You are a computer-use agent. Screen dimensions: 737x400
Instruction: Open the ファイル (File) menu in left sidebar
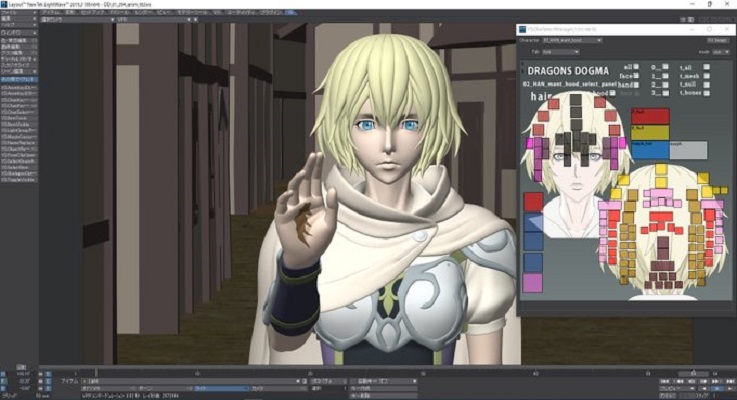(x=18, y=13)
